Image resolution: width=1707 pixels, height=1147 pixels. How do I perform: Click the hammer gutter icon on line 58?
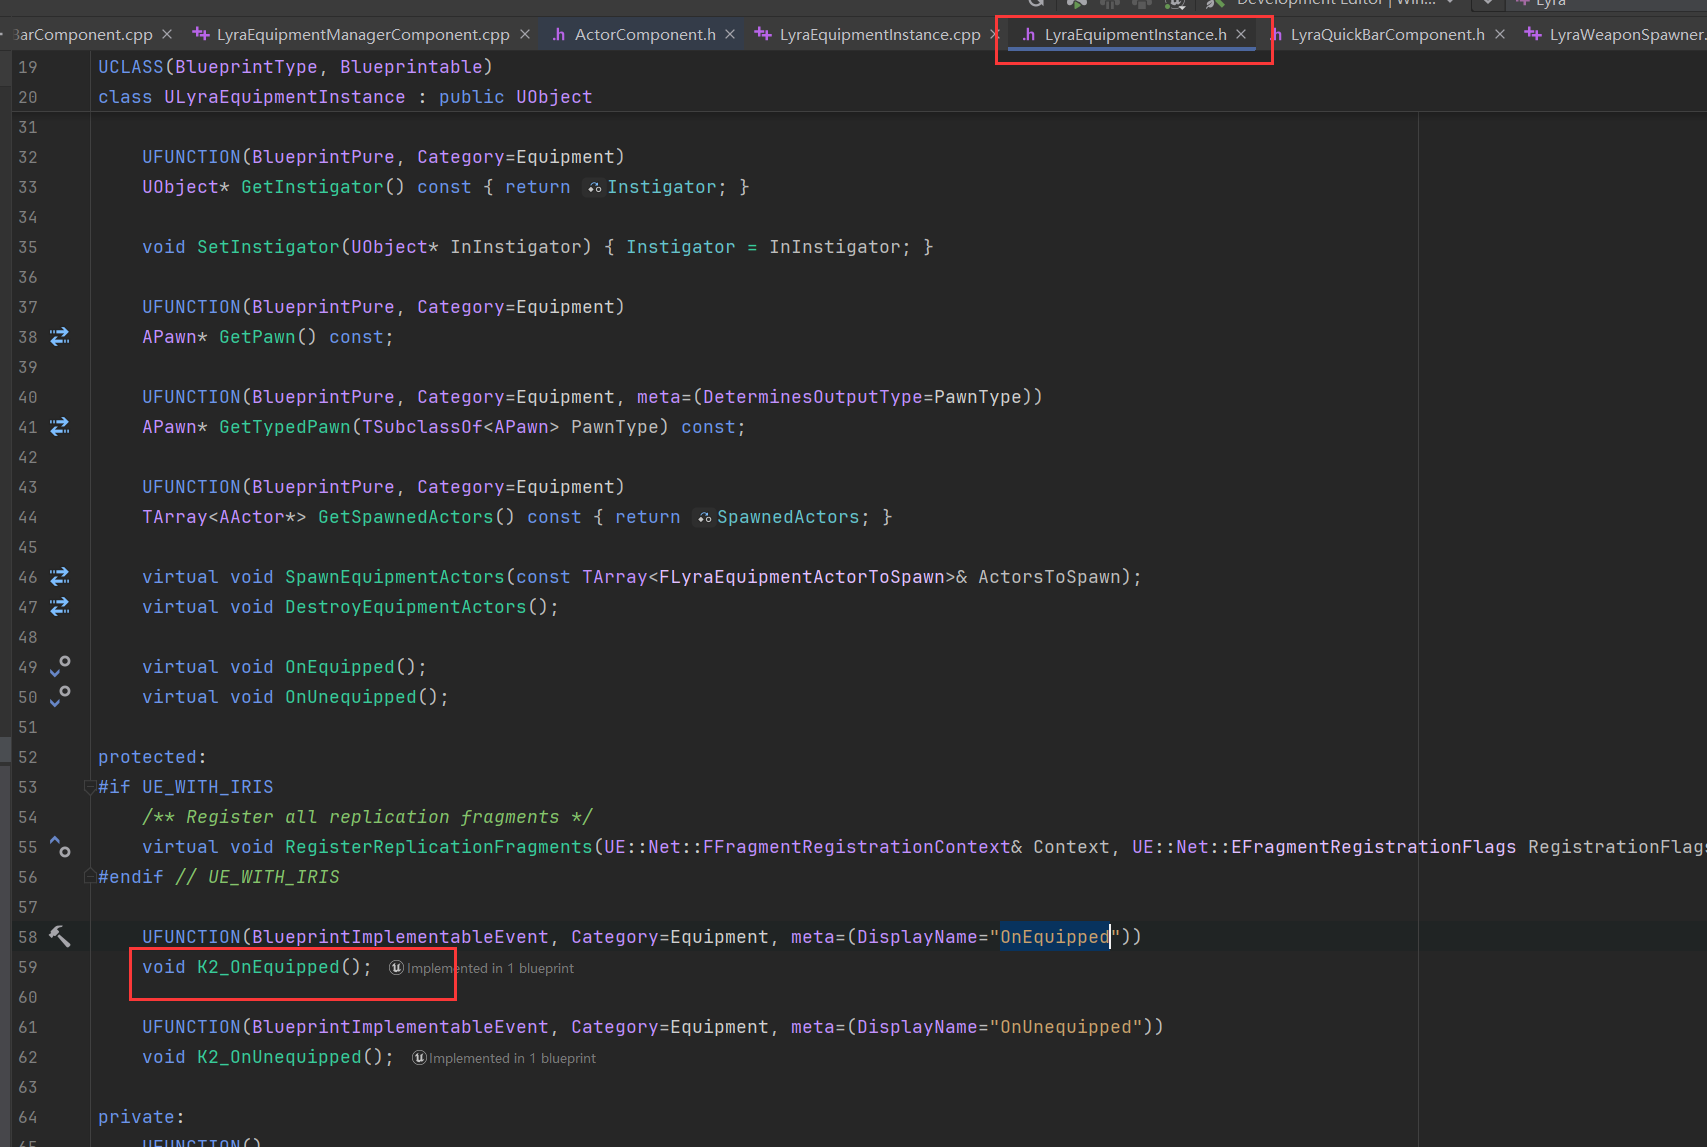point(60,937)
